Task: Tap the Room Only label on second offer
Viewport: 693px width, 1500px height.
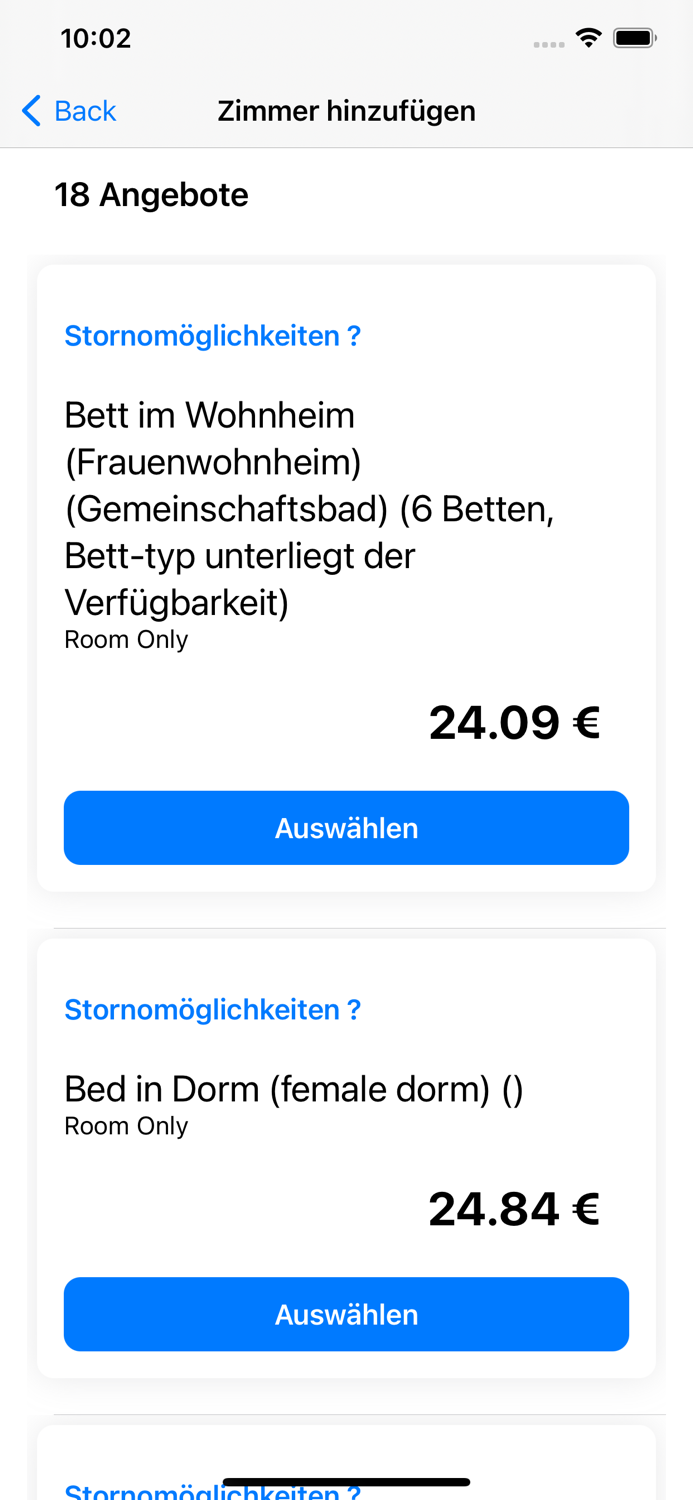Action: pyautogui.click(x=126, y=1125)
